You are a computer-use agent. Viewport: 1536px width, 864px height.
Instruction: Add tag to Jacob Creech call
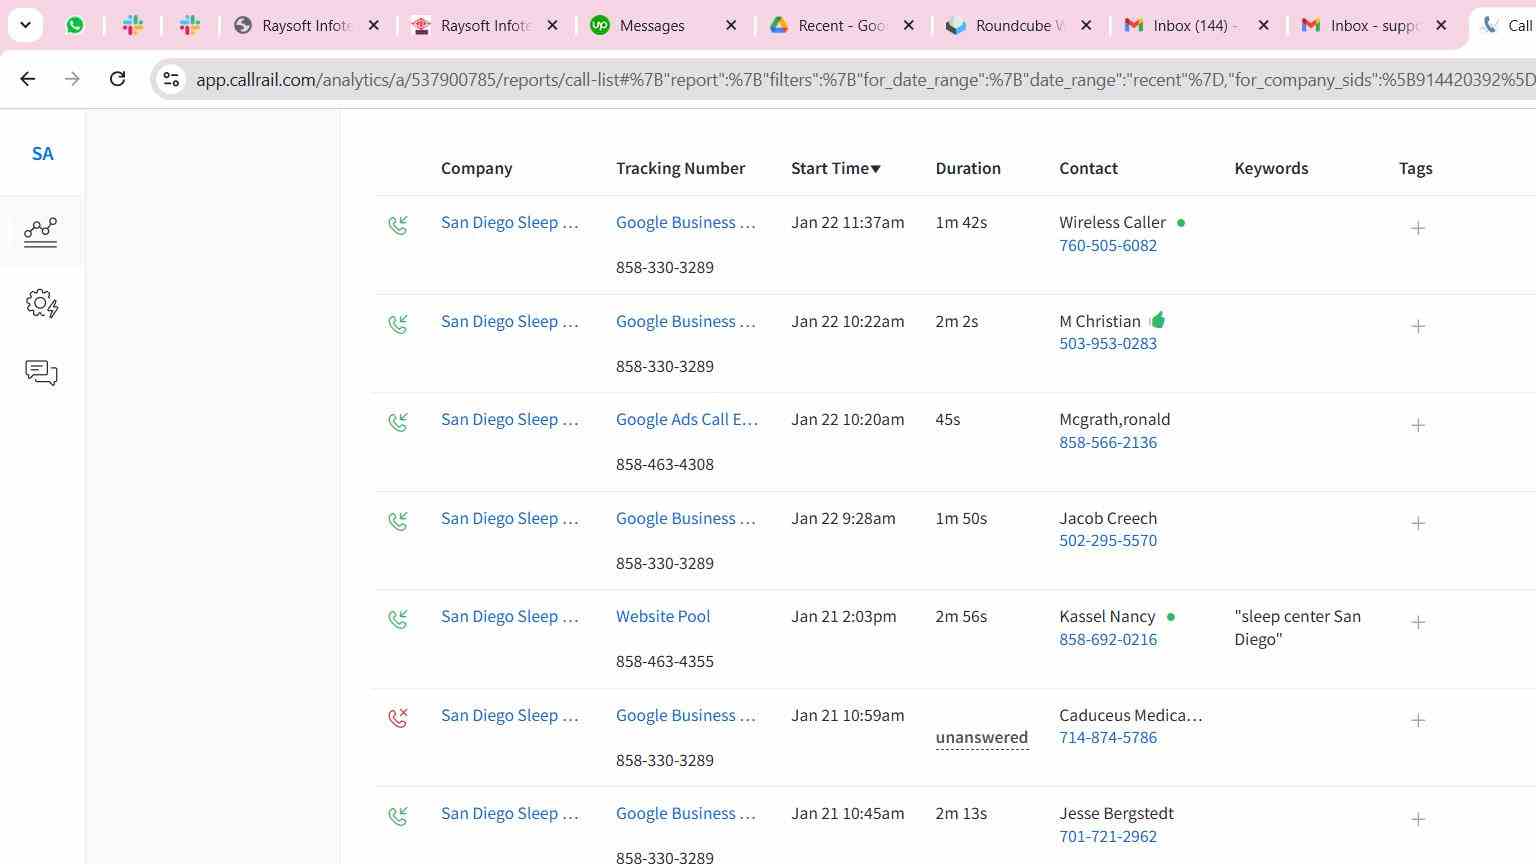1418,523
